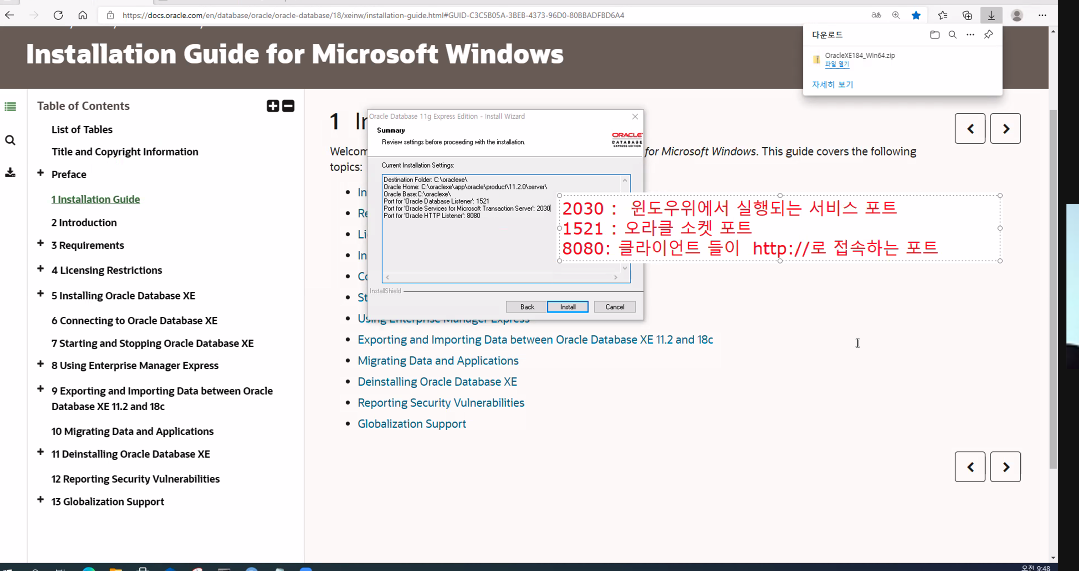Click the OracleXE184_Win64.zip file icon
This screenshot has height=571, width=1079.
point(816,59)
